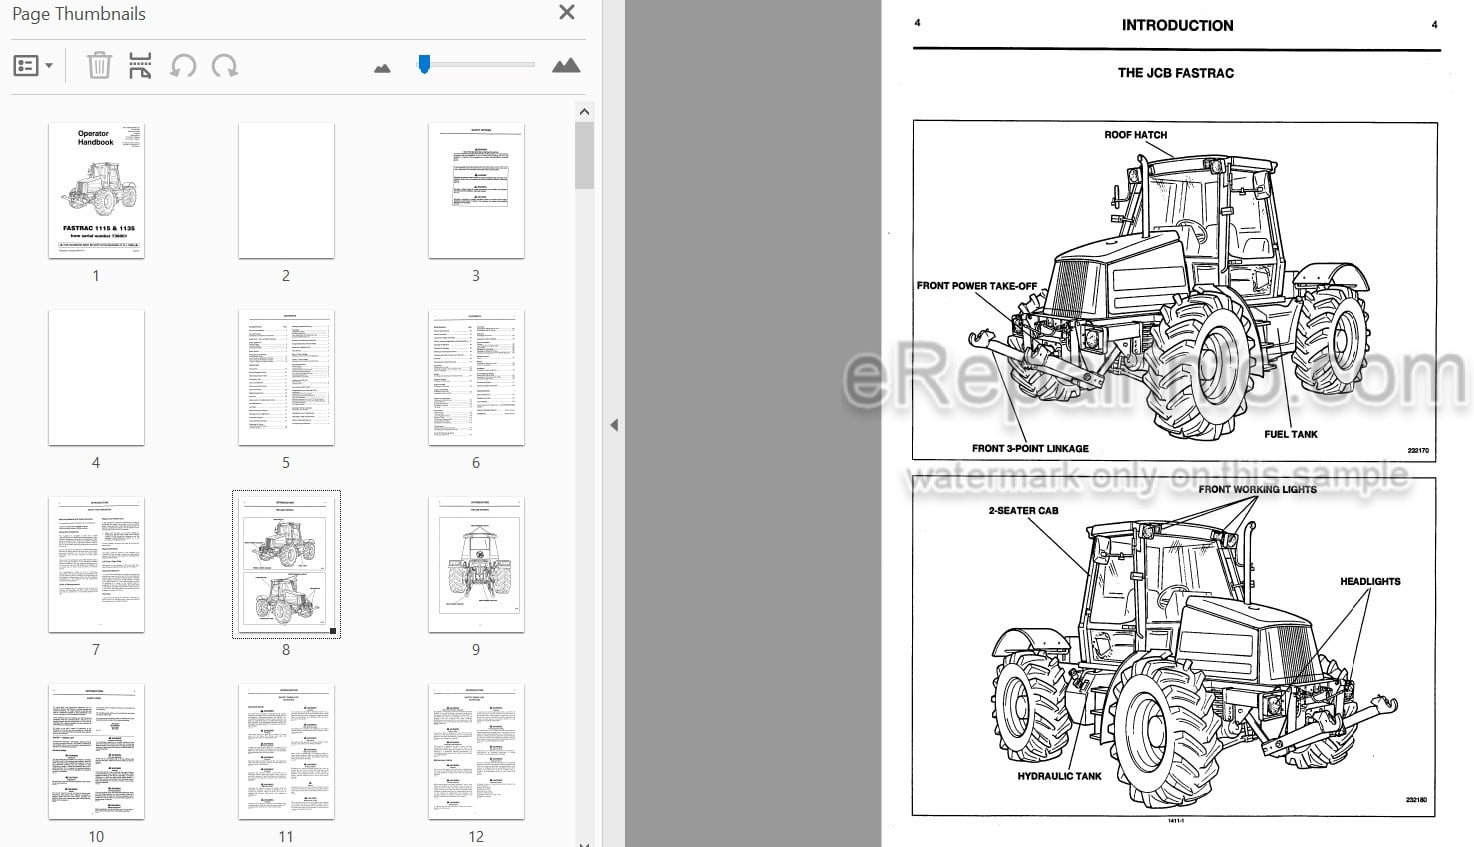Click the FUEL TANK label
This screenshot has height=847, width=1474.
1291,434
